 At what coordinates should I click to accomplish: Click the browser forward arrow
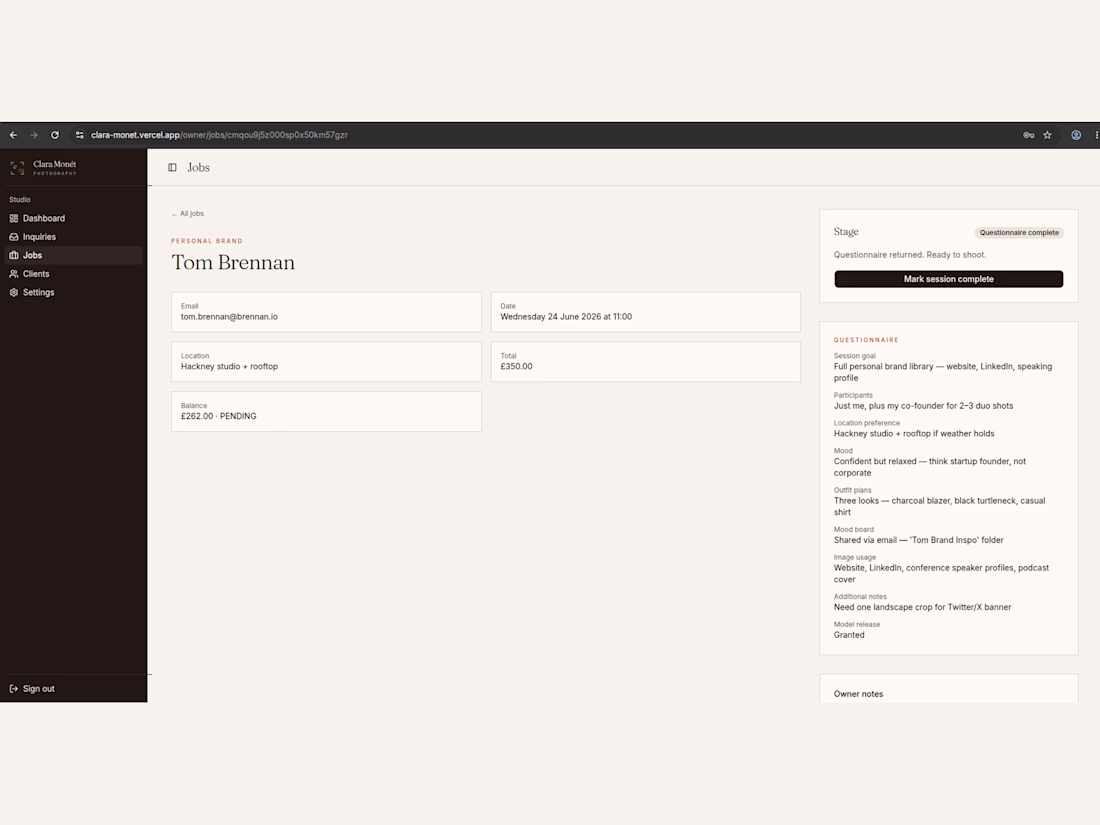point(34,135)
